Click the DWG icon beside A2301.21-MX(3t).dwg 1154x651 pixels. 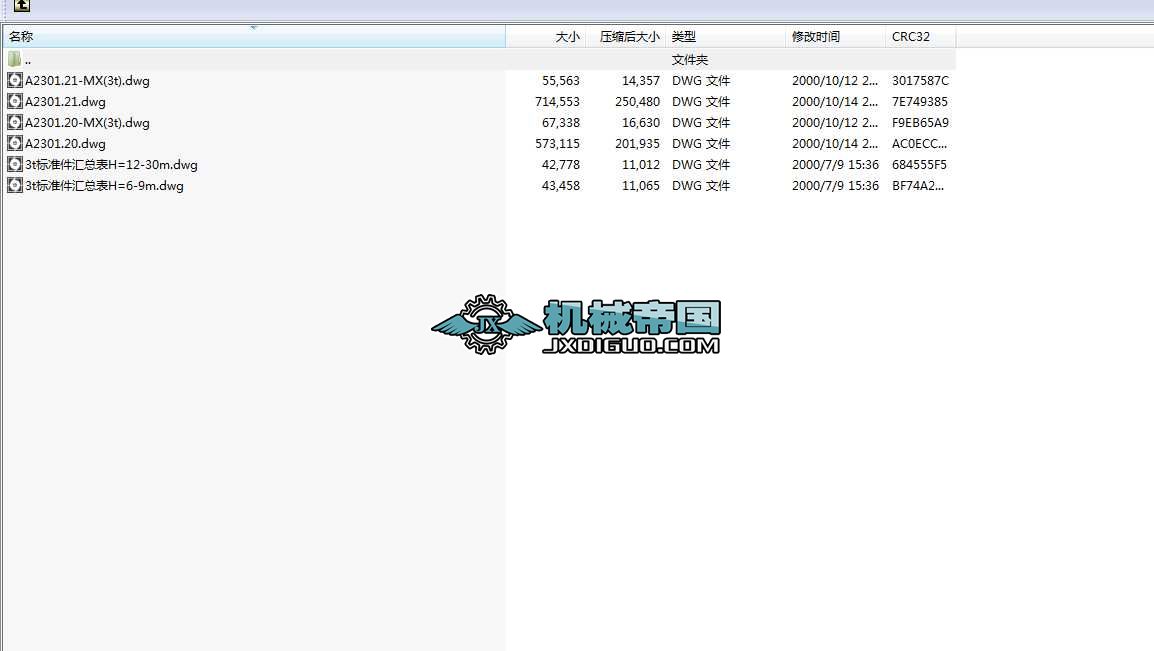pyautogui.click(x=14, y=80)
